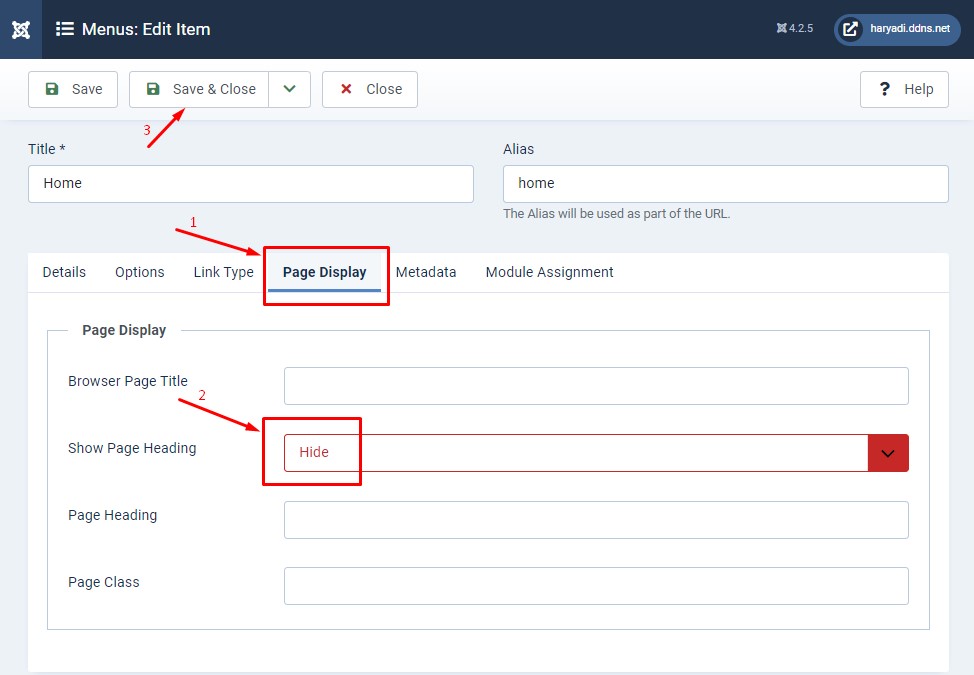Select the Link Type tab

pyautogui.click(x=223, y=272)
